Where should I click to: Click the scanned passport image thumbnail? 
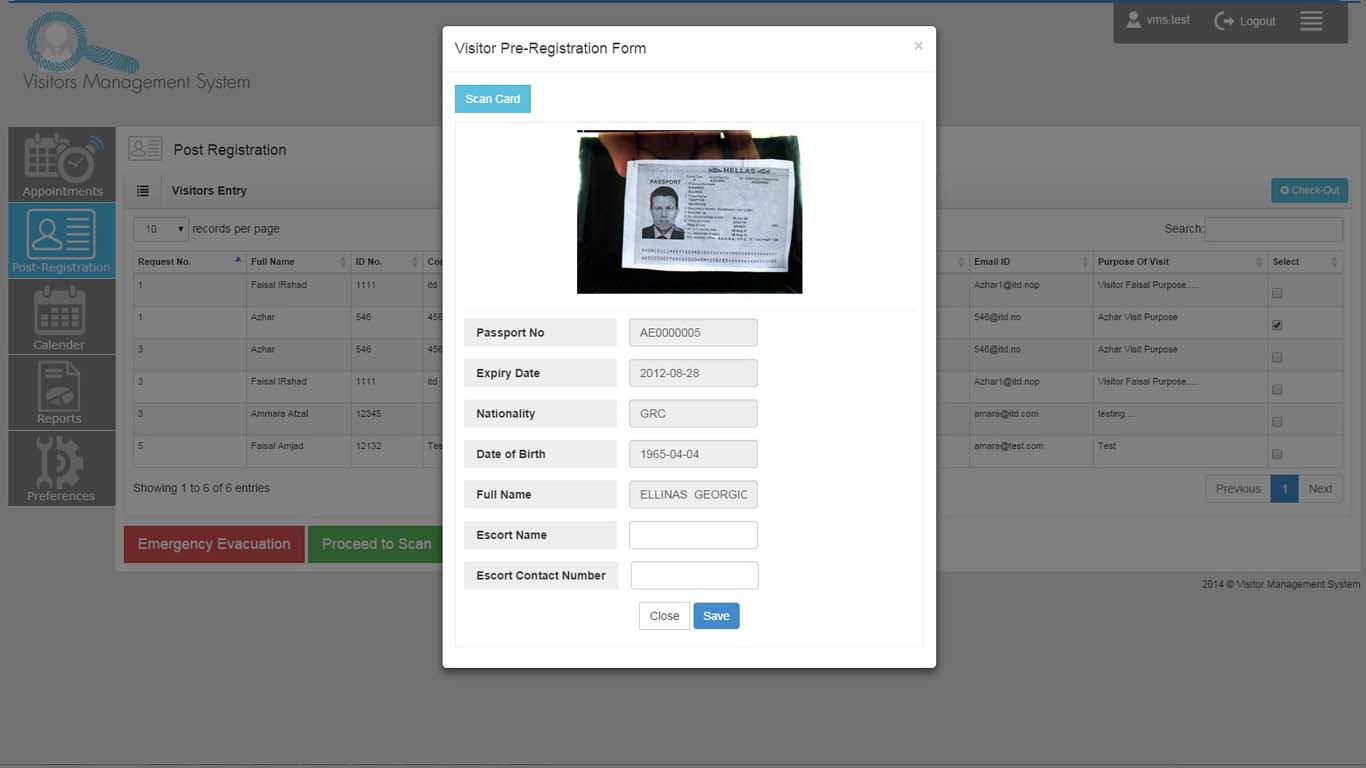[689, 213]
